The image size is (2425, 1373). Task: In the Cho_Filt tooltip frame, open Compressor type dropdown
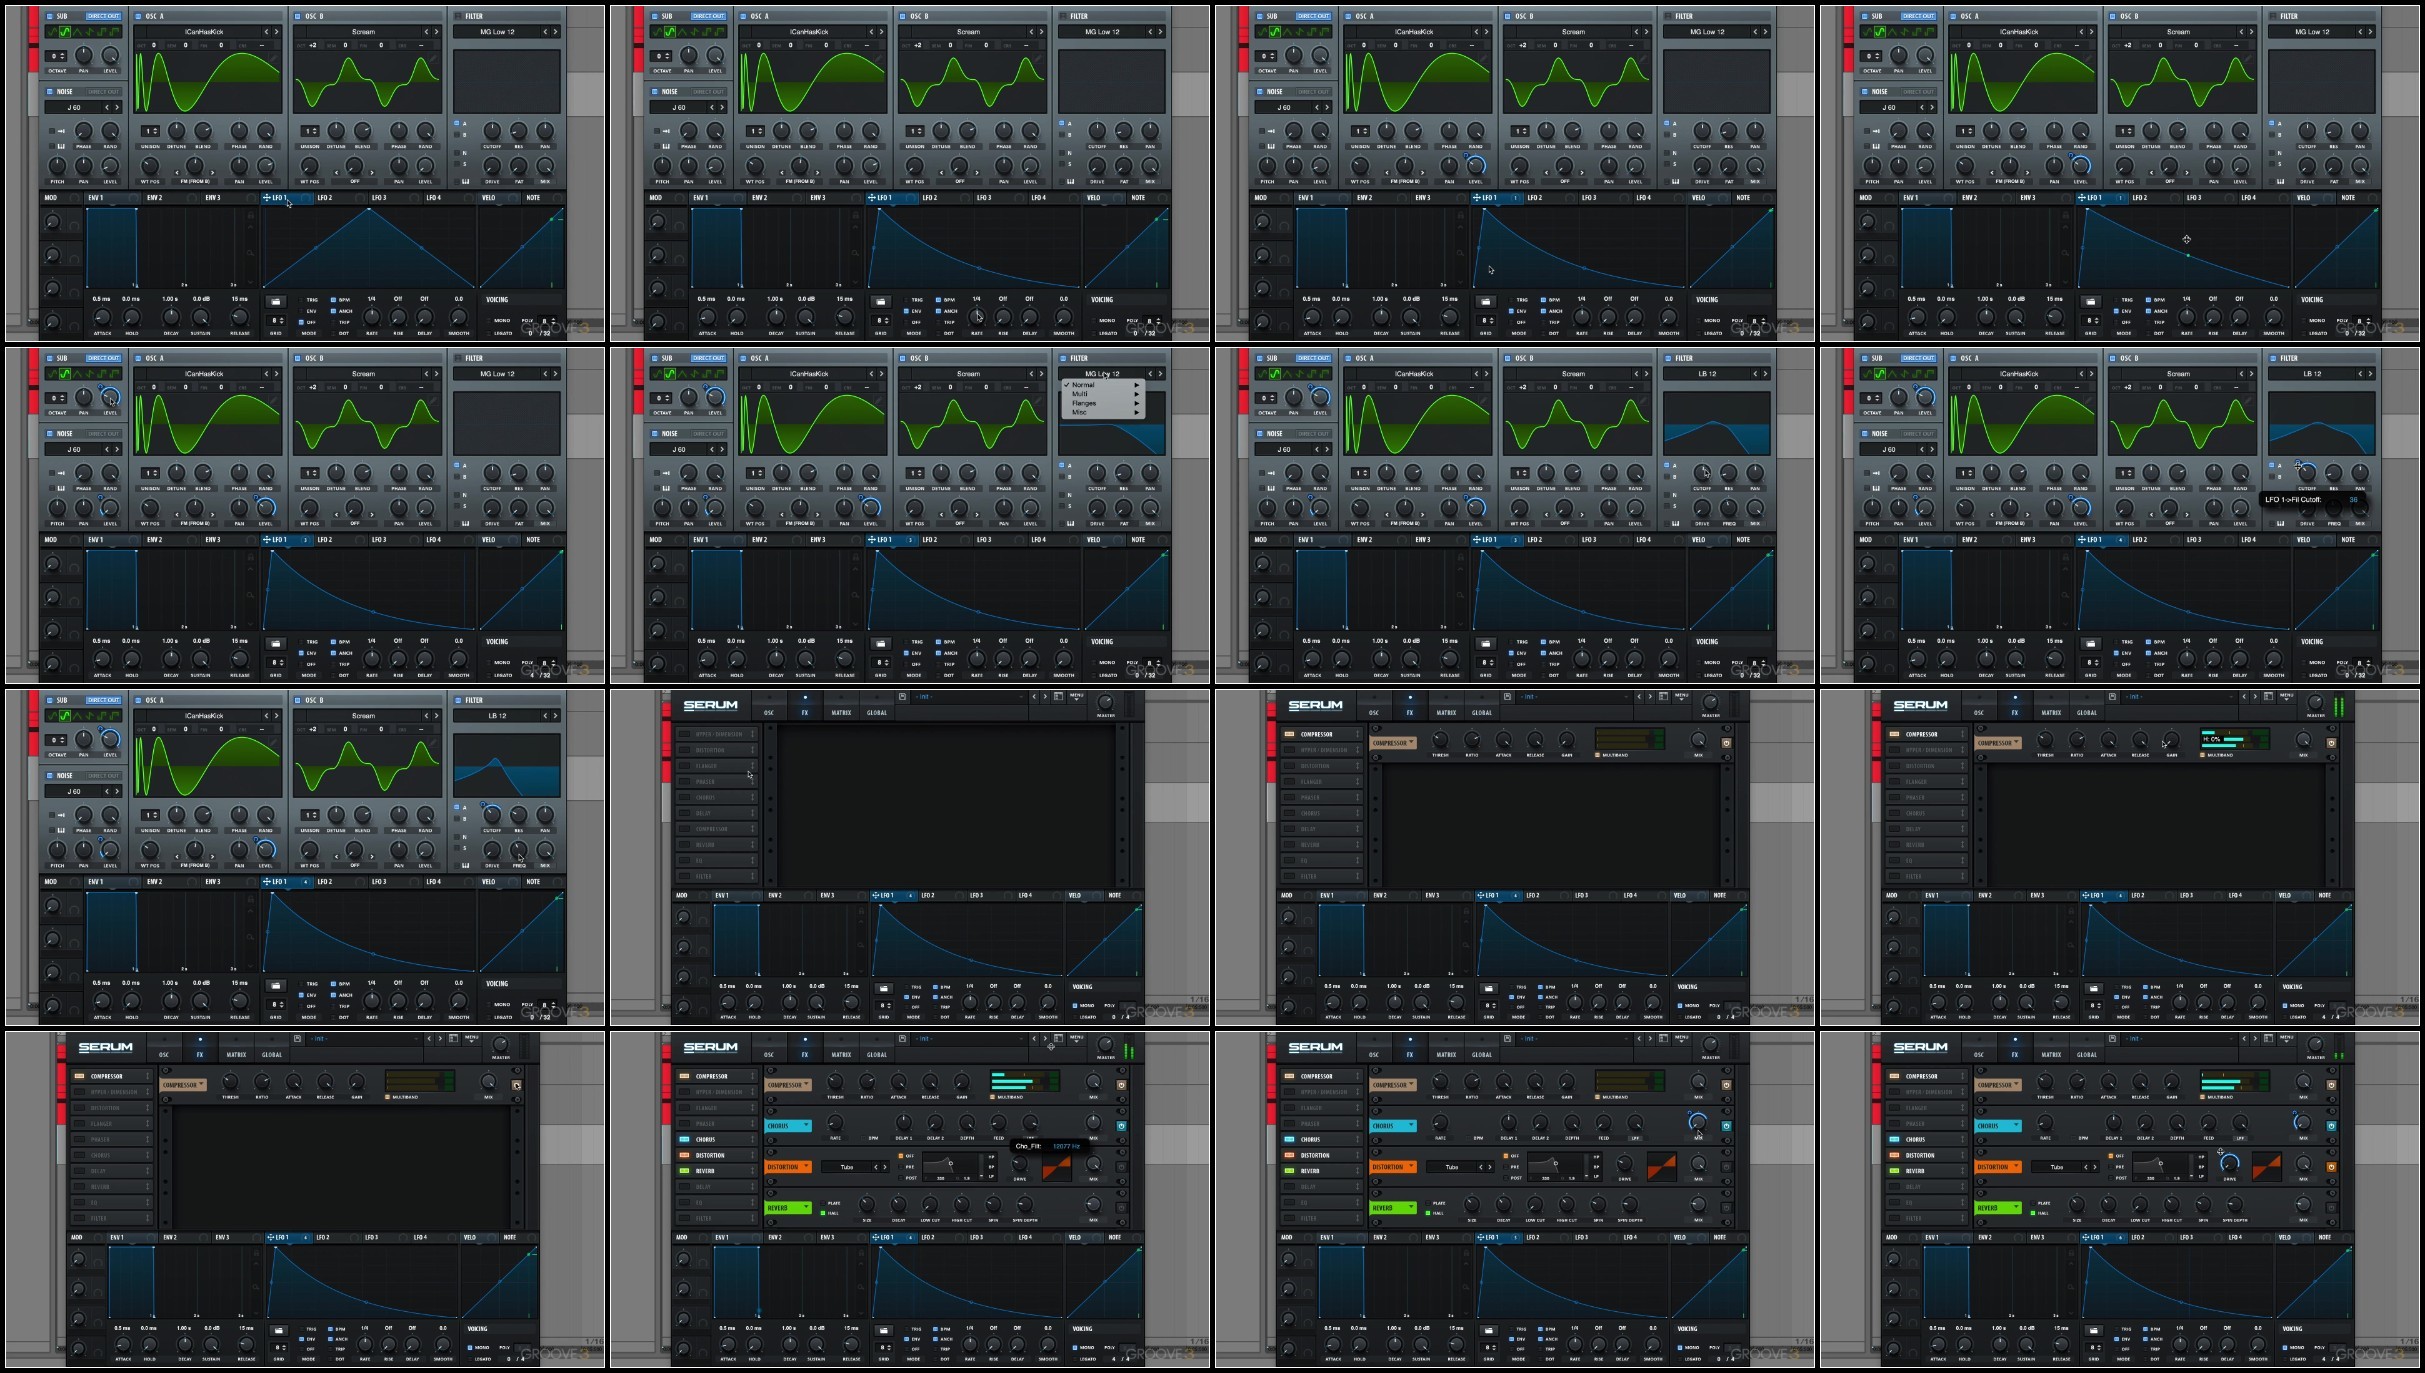click(788, 1085)
